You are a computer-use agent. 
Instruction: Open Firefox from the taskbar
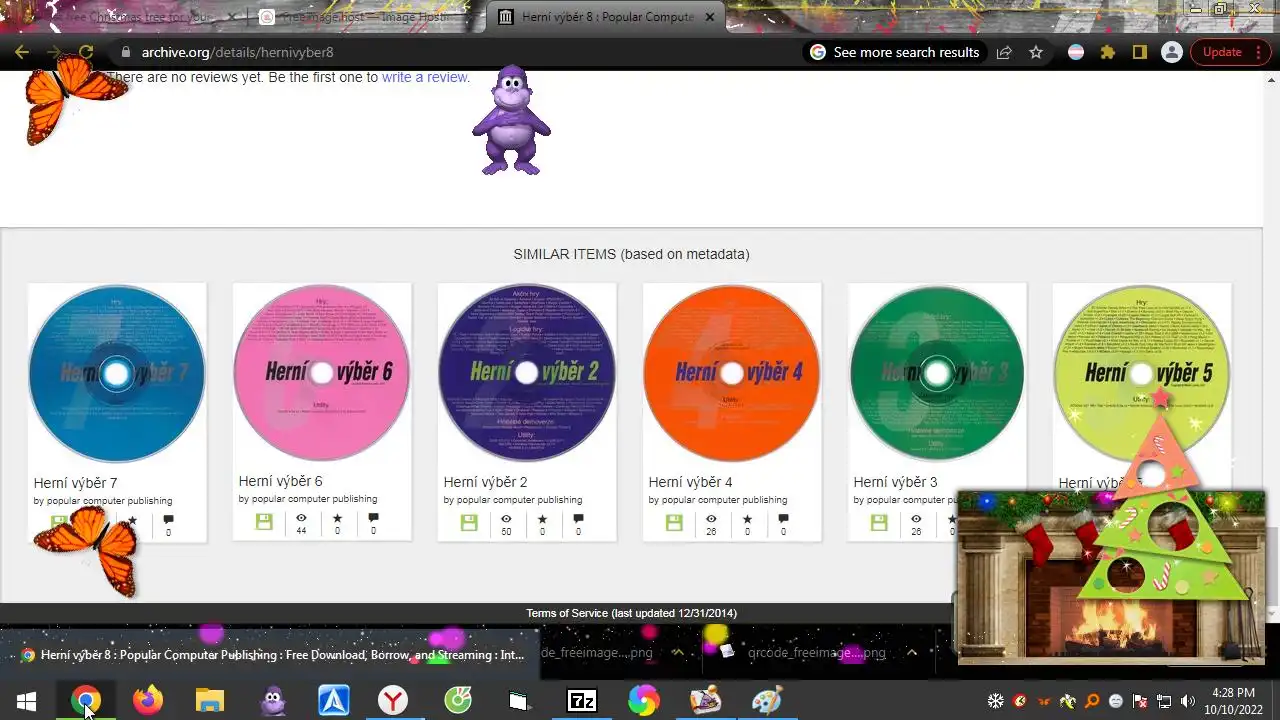coord(148,701)
